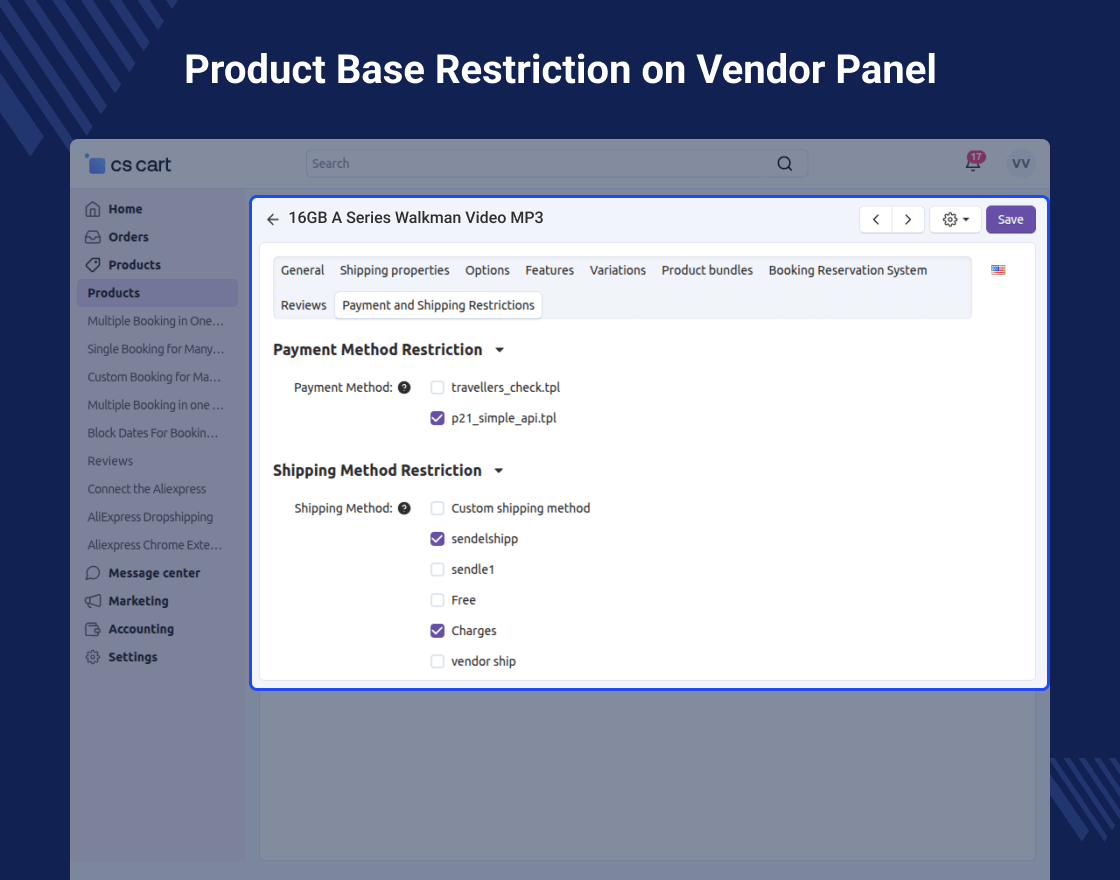This screenshot has width=1120, height=880.
Task: Click the sendelshipp label text
Action: pos(484,539)
